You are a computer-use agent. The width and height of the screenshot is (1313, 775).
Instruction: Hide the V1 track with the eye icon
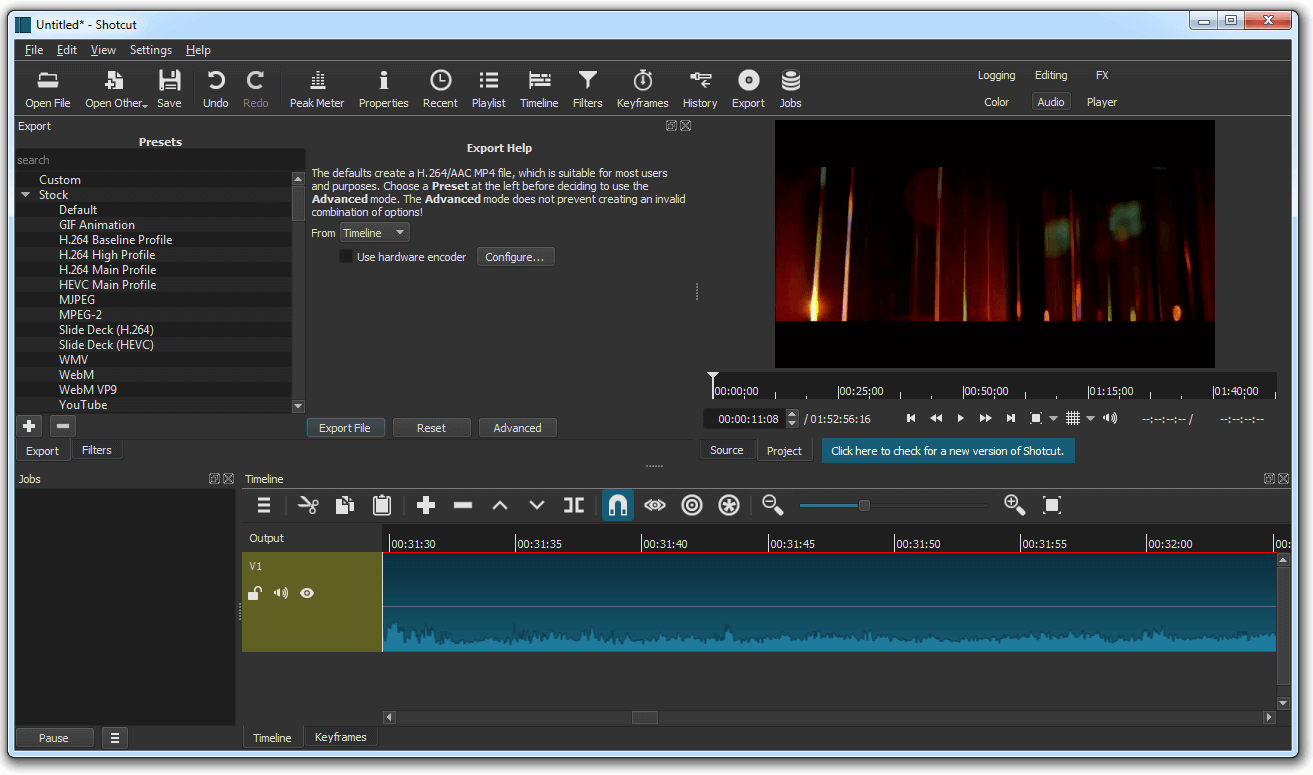(x=307, y=593)
